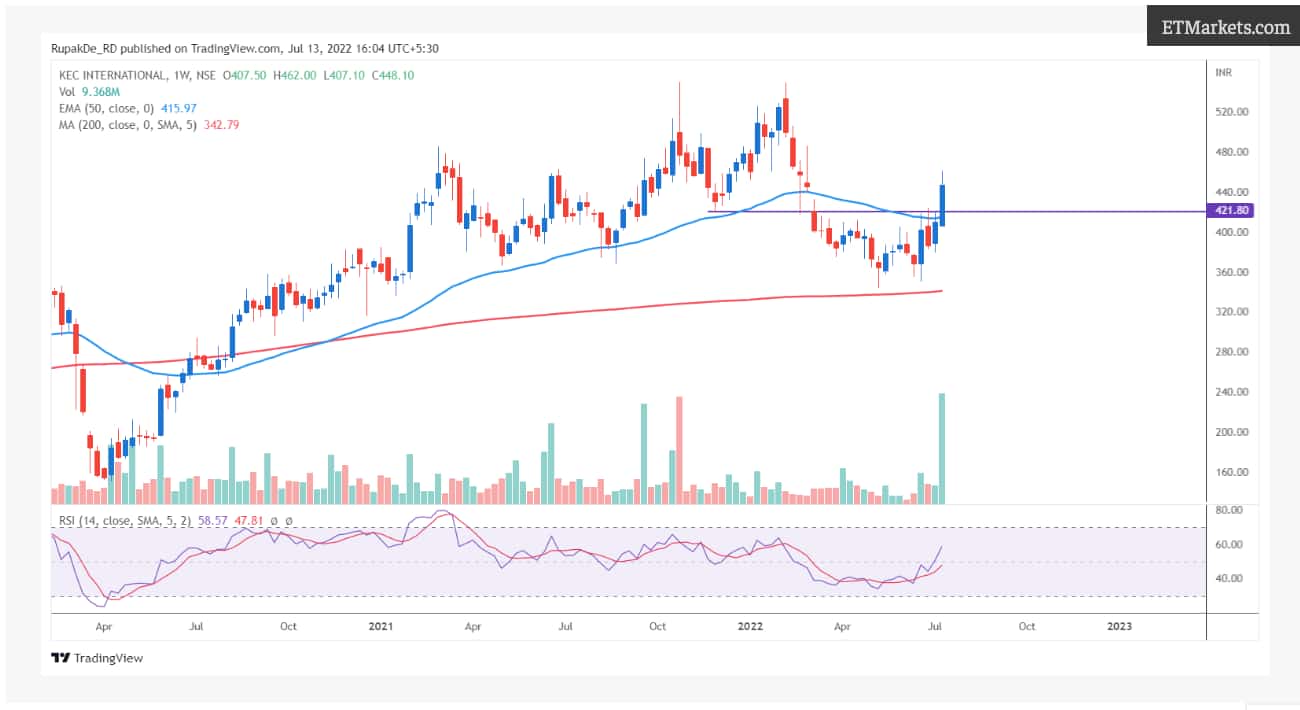Click the INR currency label atop the price scale

1224,72
